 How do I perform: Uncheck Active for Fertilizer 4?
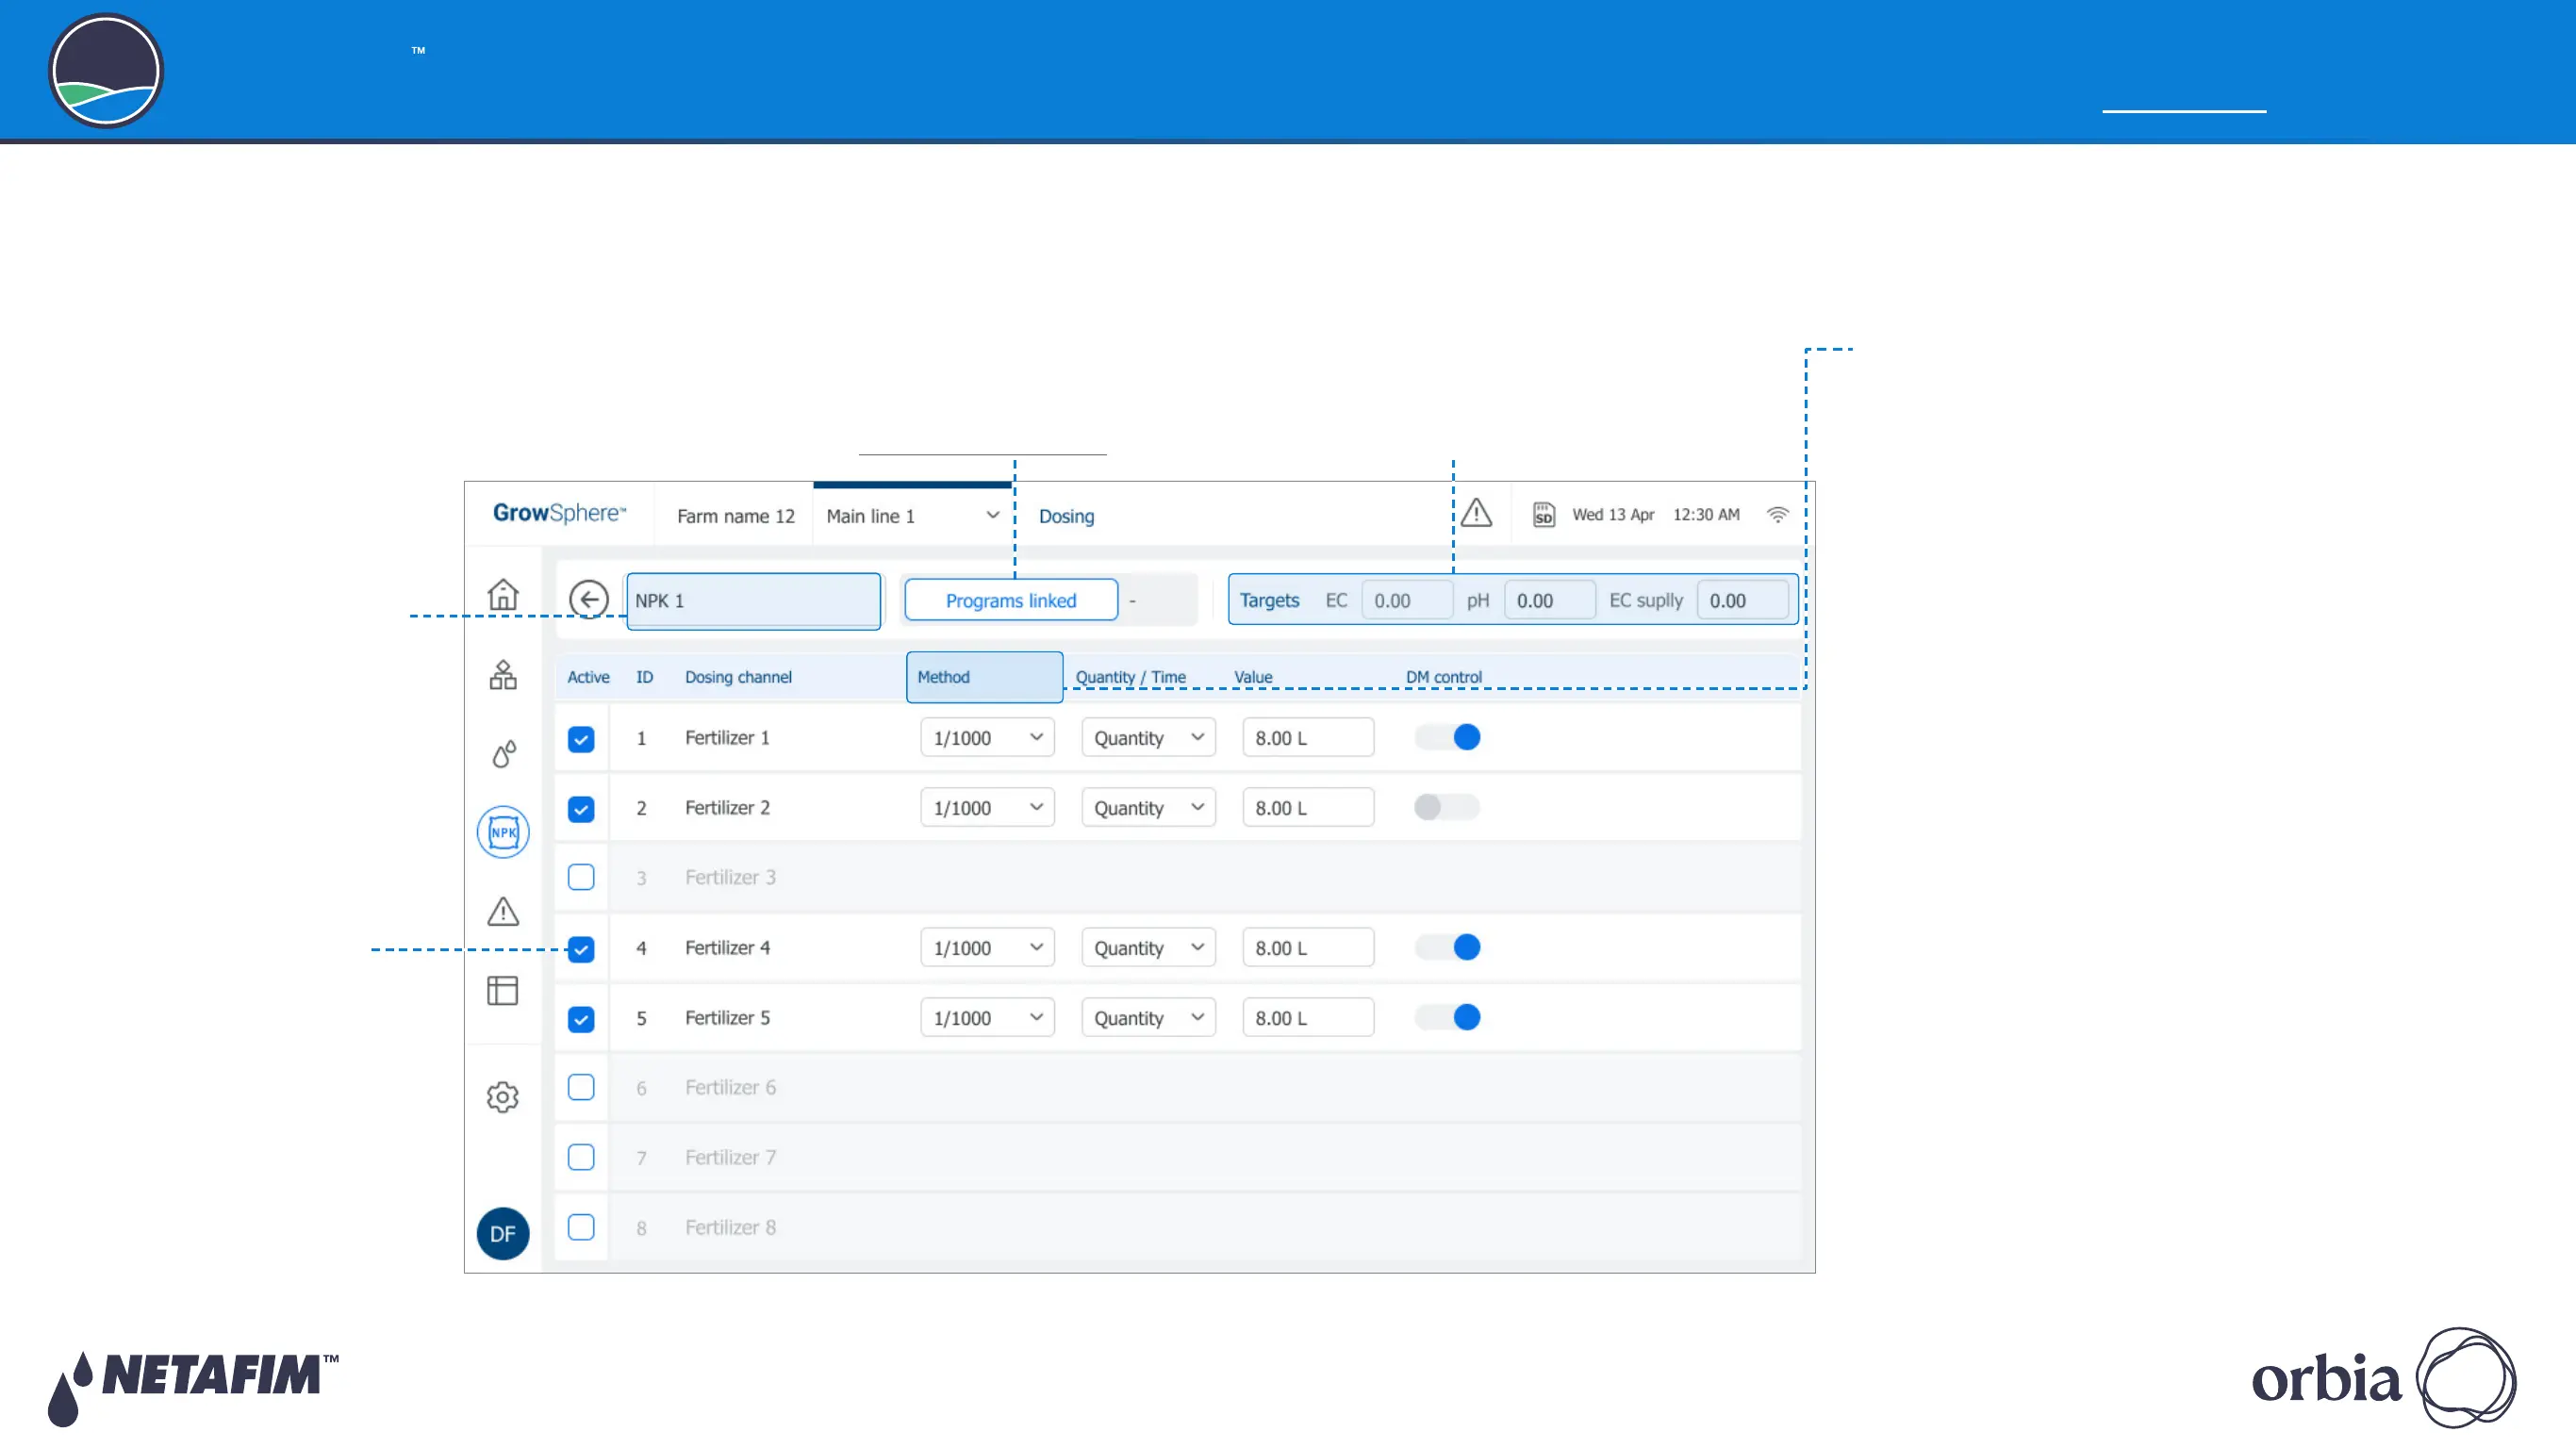coord(581,949)
